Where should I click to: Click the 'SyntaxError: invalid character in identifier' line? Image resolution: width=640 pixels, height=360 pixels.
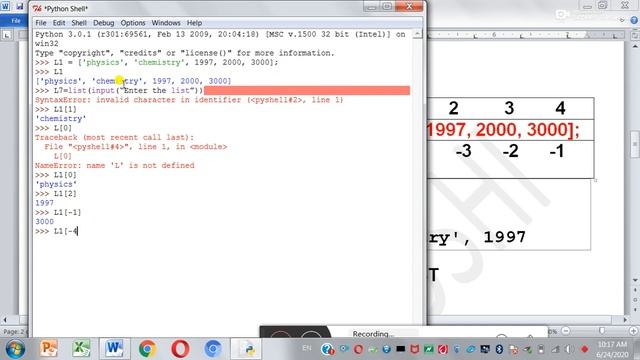pos(189,100)
